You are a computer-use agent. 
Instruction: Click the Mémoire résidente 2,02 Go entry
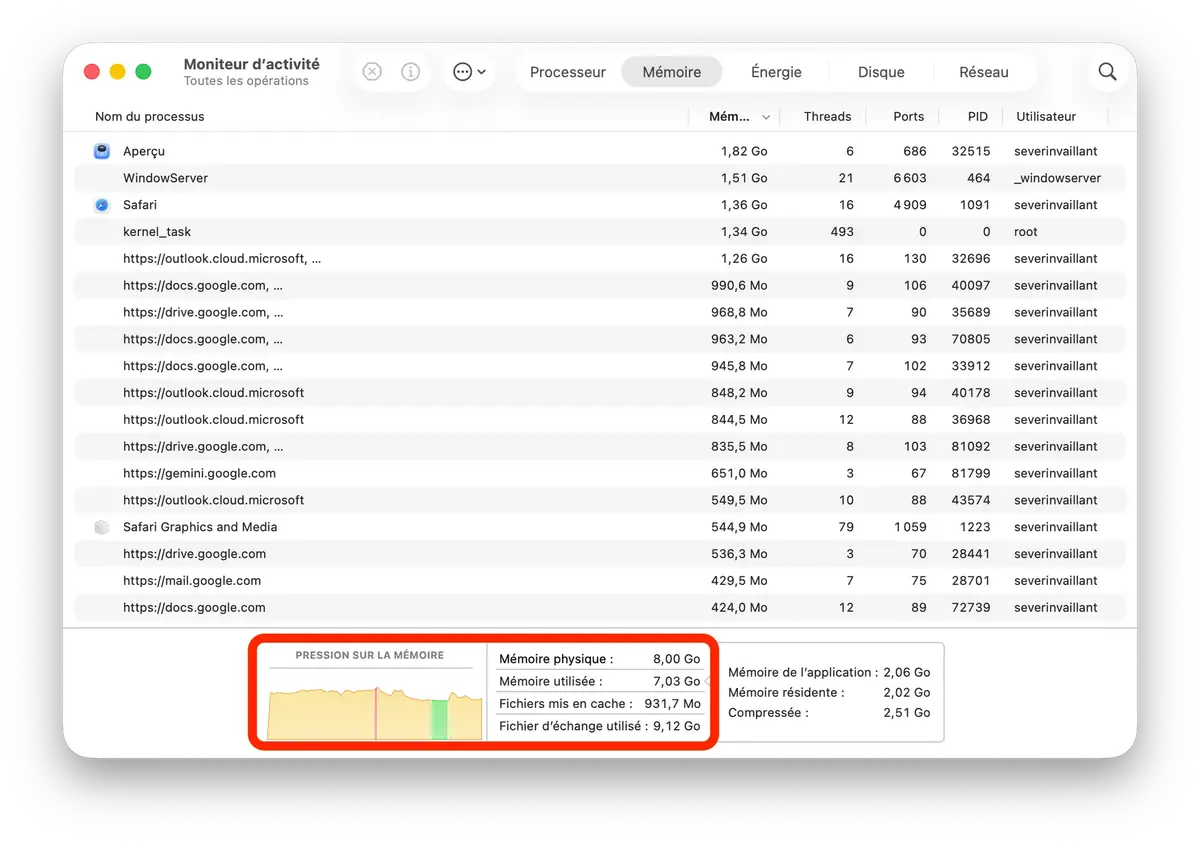point(829,692)
